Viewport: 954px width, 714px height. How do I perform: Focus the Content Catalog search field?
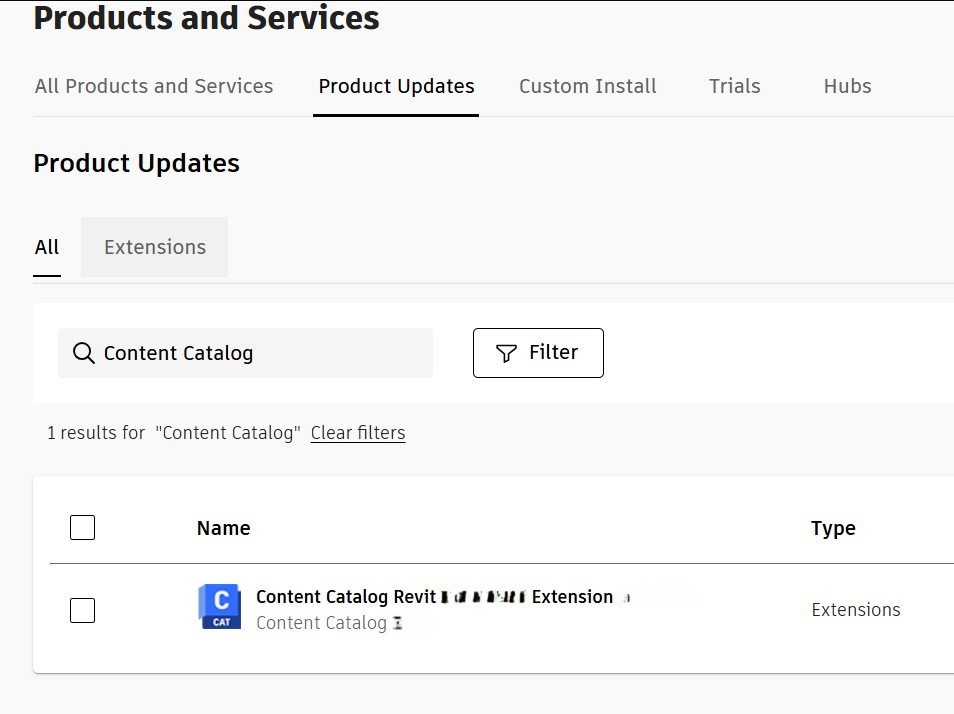click(x=262, y=353)
